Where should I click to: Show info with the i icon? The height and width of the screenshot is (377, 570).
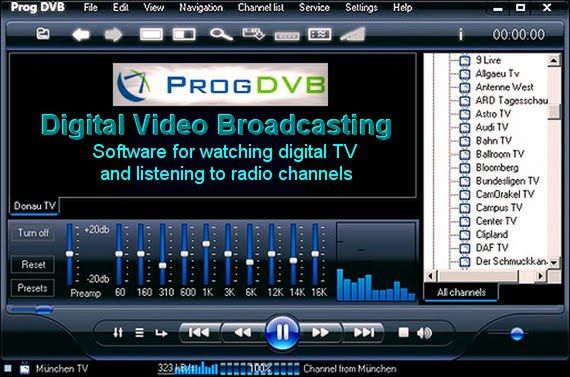(x=461, y=35)
